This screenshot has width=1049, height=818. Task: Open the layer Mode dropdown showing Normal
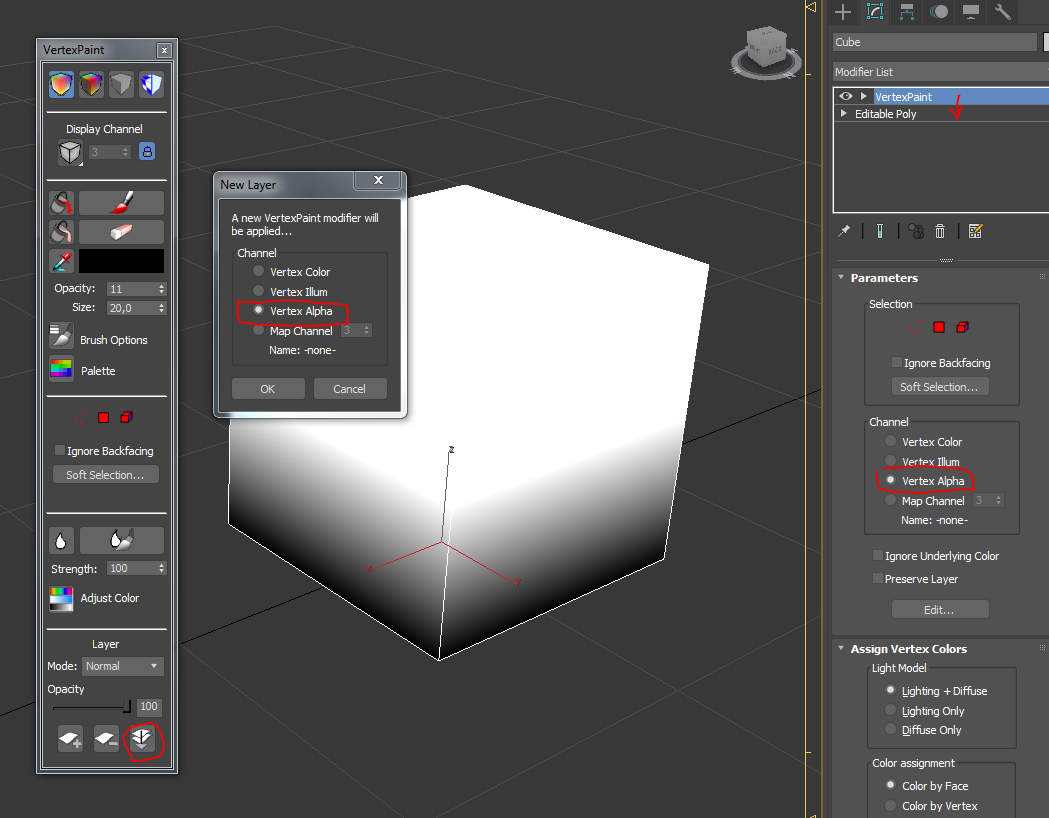click(122, 665)
